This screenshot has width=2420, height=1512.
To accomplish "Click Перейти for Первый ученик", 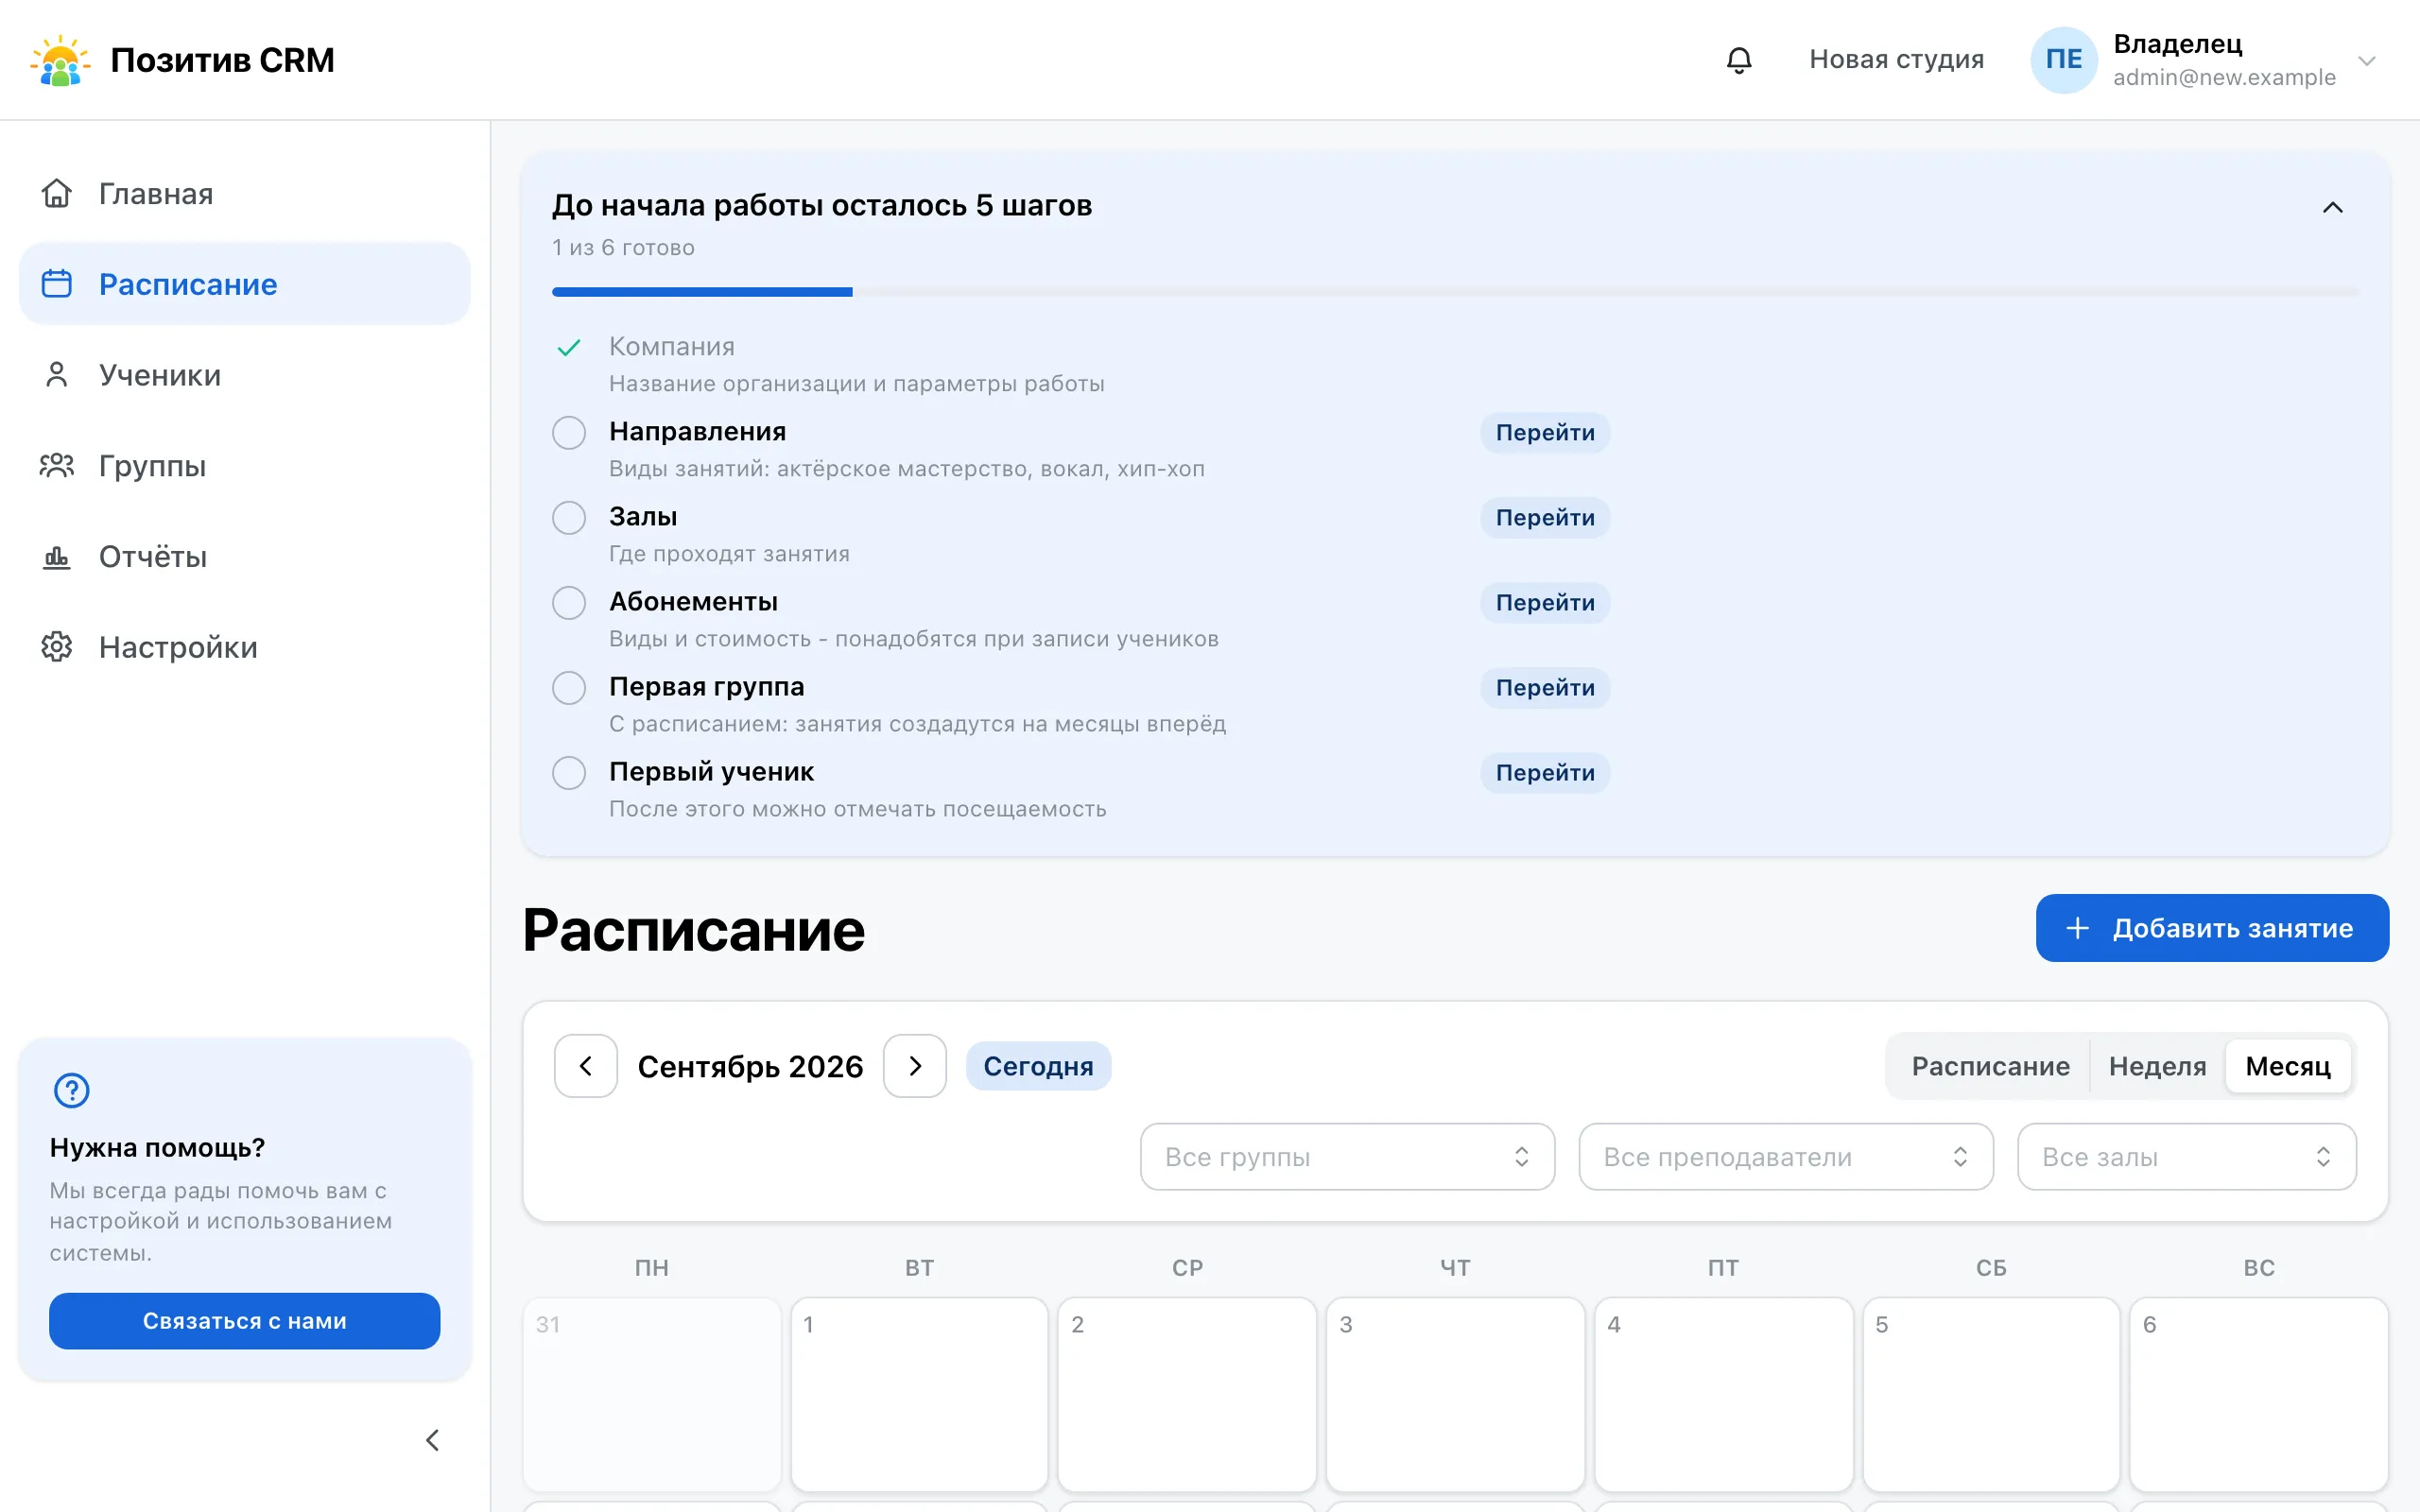I will pyautogui.click(x=1545, y=773).
